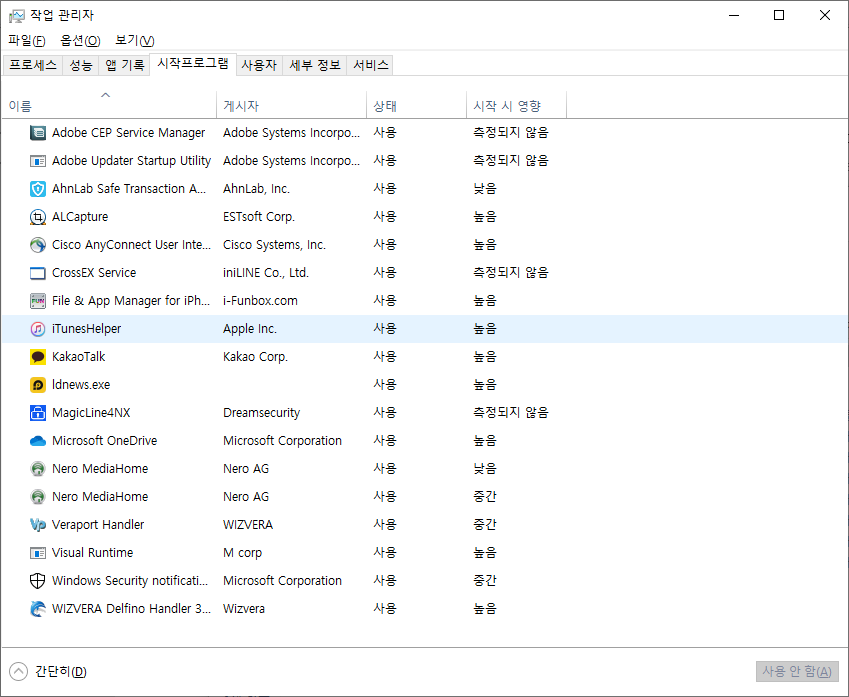The width and height of the screenshot is (849, 697).
Task: Switch to the 프로세스 tab
Action: tap(32, 66)
